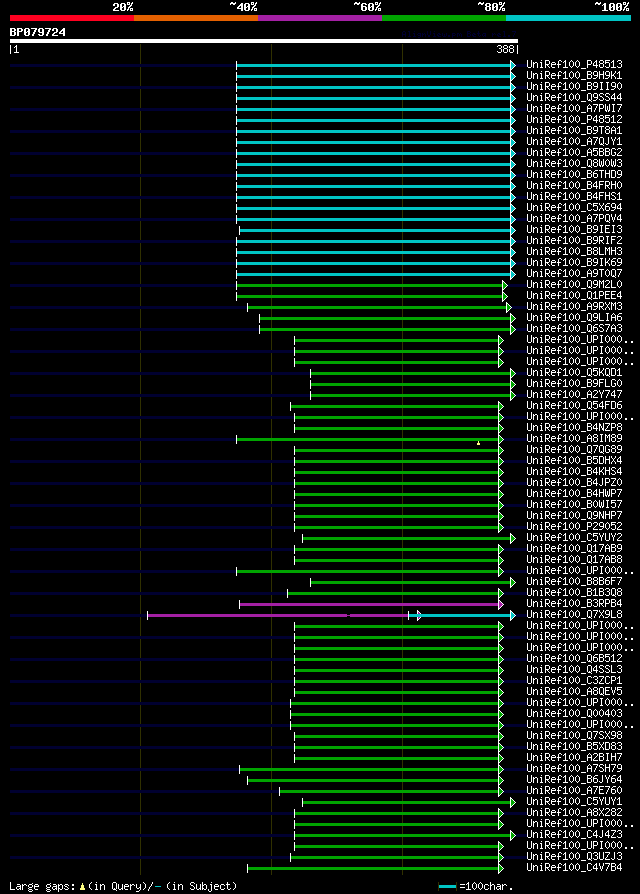This screenshot has height=894, width=640.
Task: Select hit label UniRef100_B9IEI3
Action: (574, 229)
